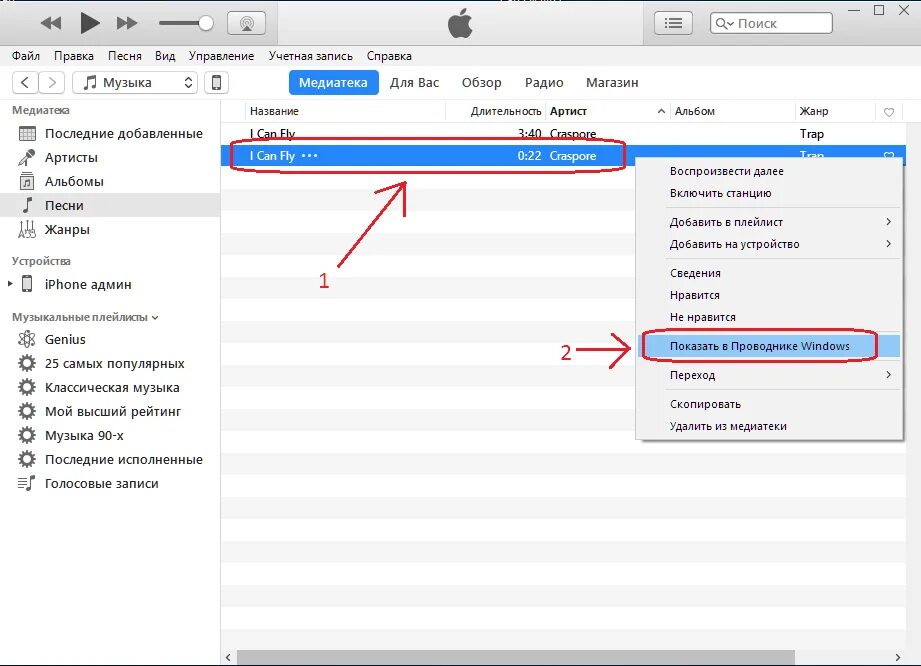Expand the Переход submenu
Image resolution: width=921 pixels, height=666 pixels.
tap(769, 375)
